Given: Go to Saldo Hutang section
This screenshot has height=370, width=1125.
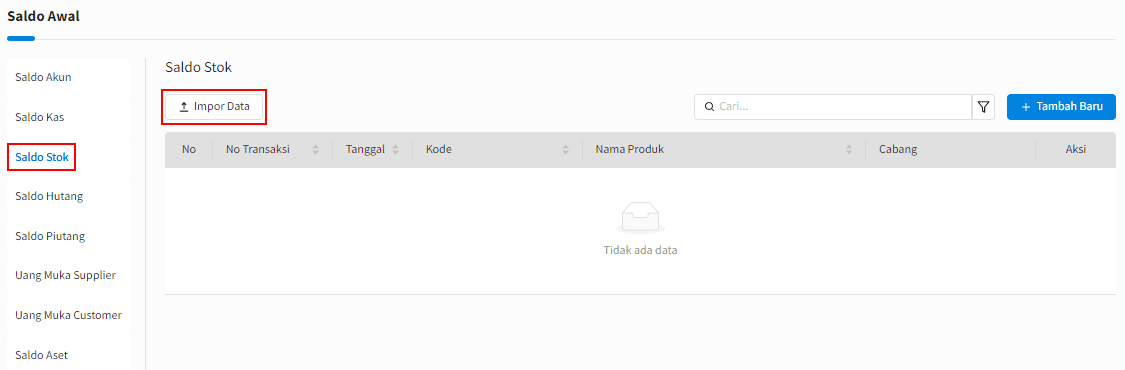Looking at the screenshot, I should pyautogui.click(x=49, y=196).
